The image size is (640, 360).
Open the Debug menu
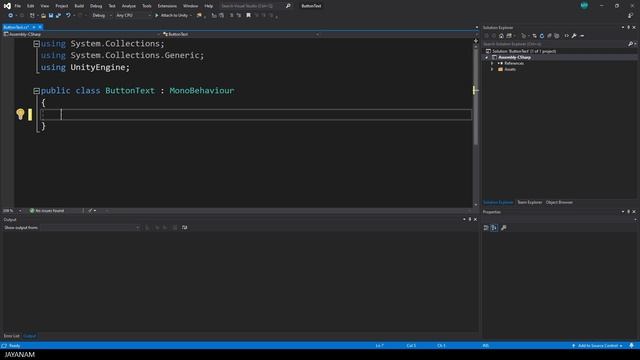point(96,6)
